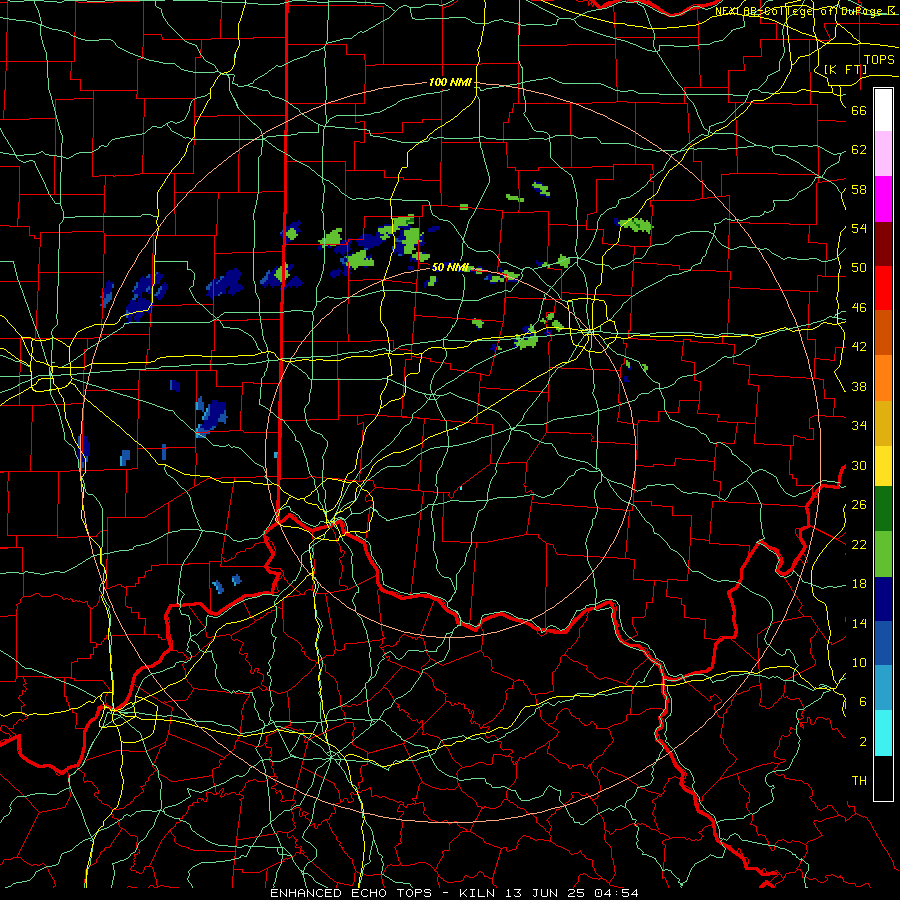900x900 pixels.
Task: Click the light orange legend swatch
Action: (x=883, y=377)
